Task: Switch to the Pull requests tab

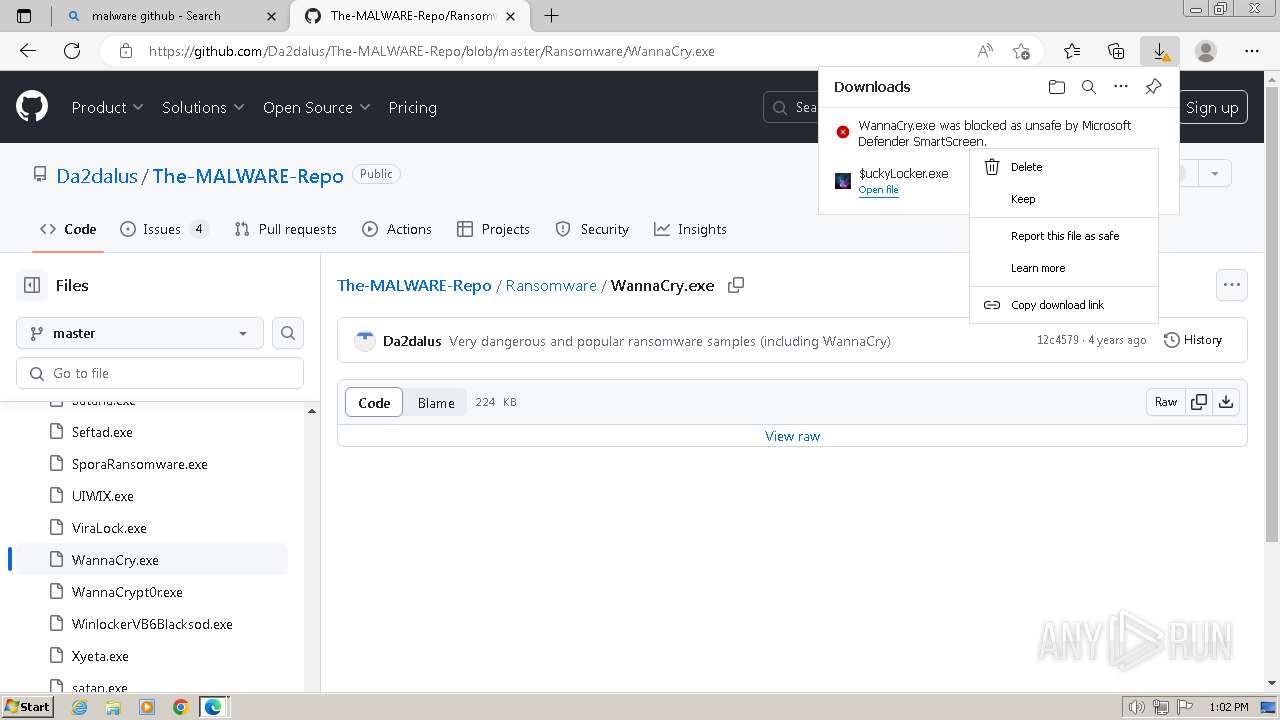Action: coord(286,229)
